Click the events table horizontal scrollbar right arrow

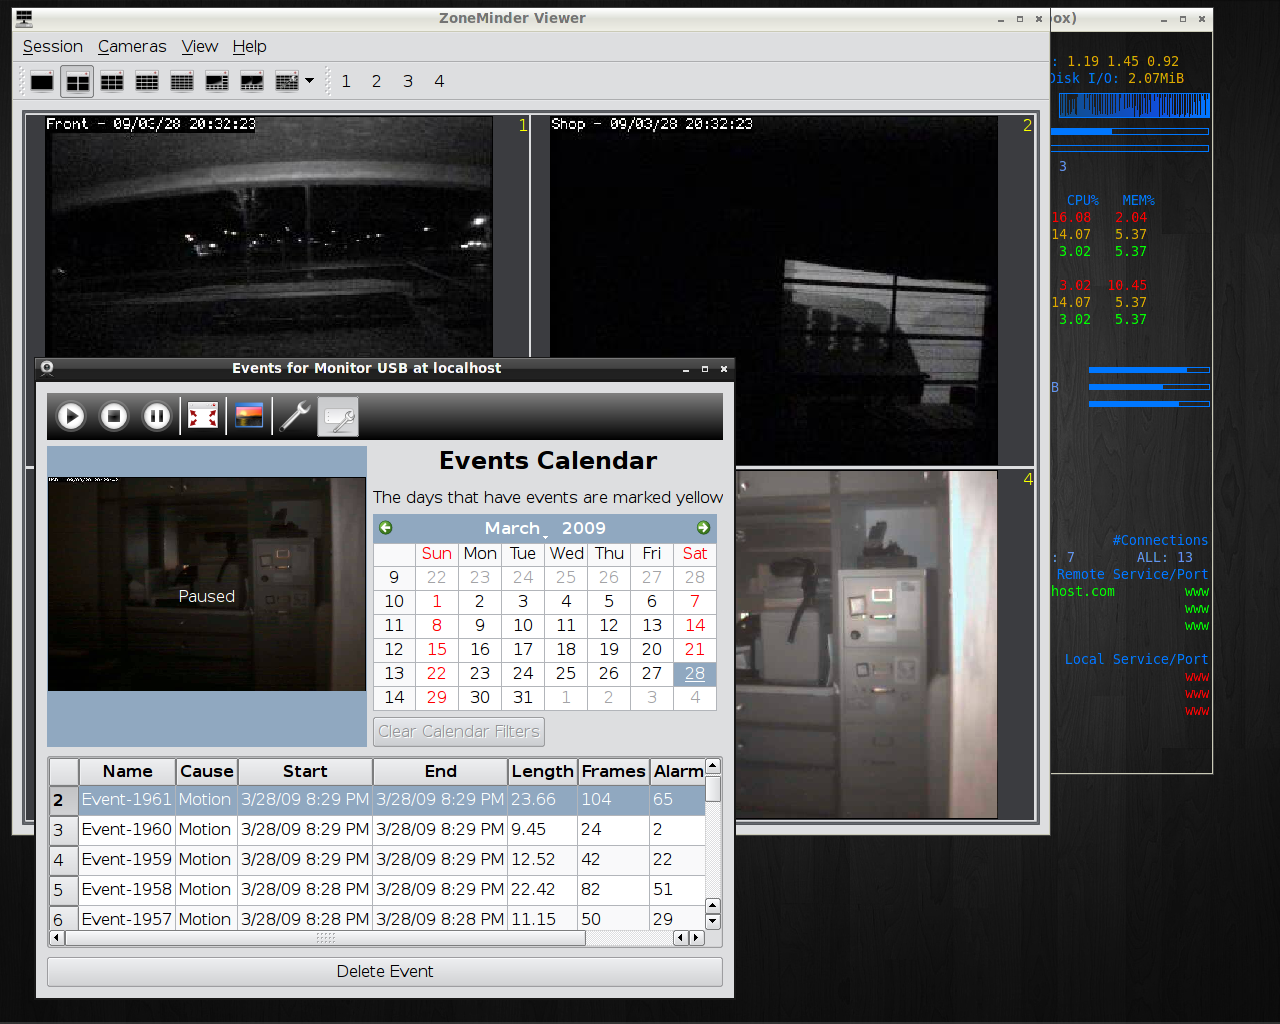[x=696, y=938]
